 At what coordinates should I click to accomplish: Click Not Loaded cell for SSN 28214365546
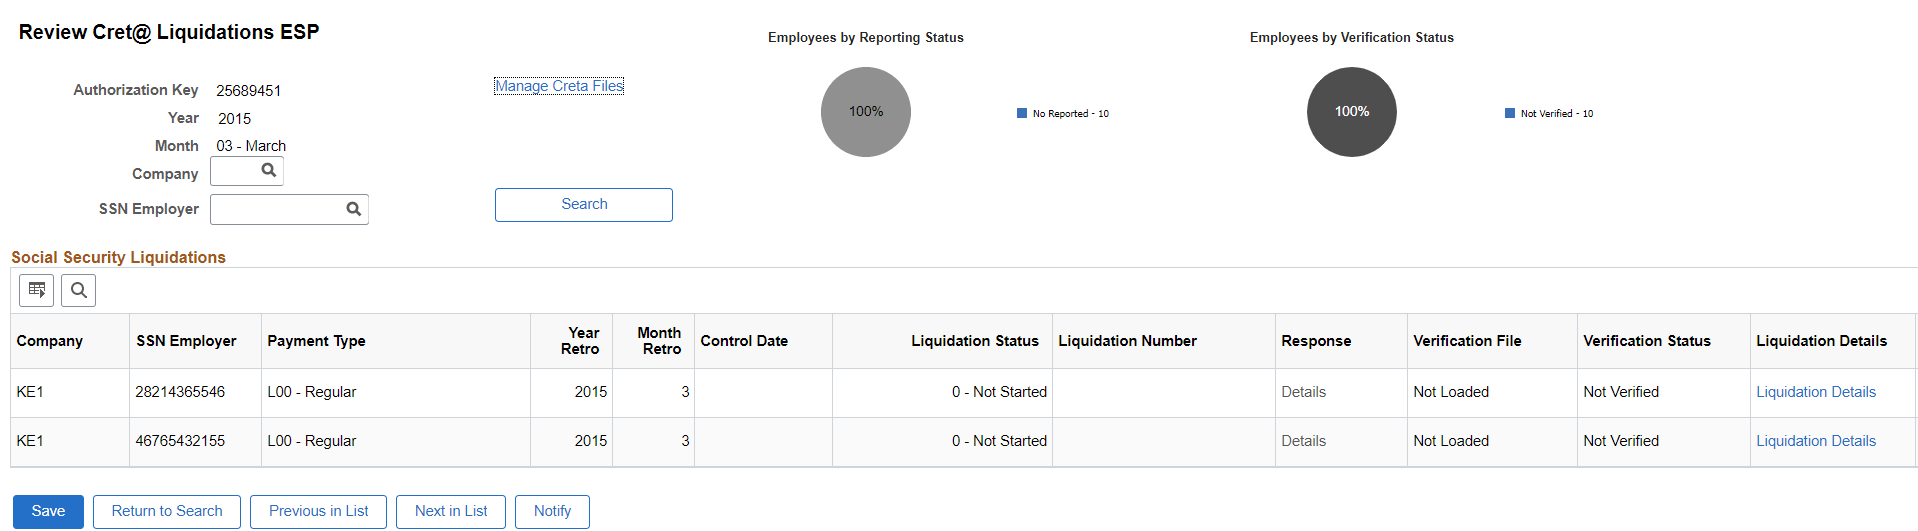tap(1451, 392)
